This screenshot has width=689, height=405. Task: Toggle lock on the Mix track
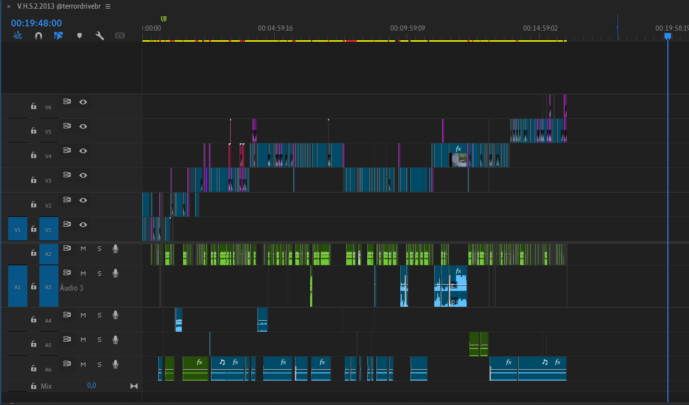click(33, 386)
